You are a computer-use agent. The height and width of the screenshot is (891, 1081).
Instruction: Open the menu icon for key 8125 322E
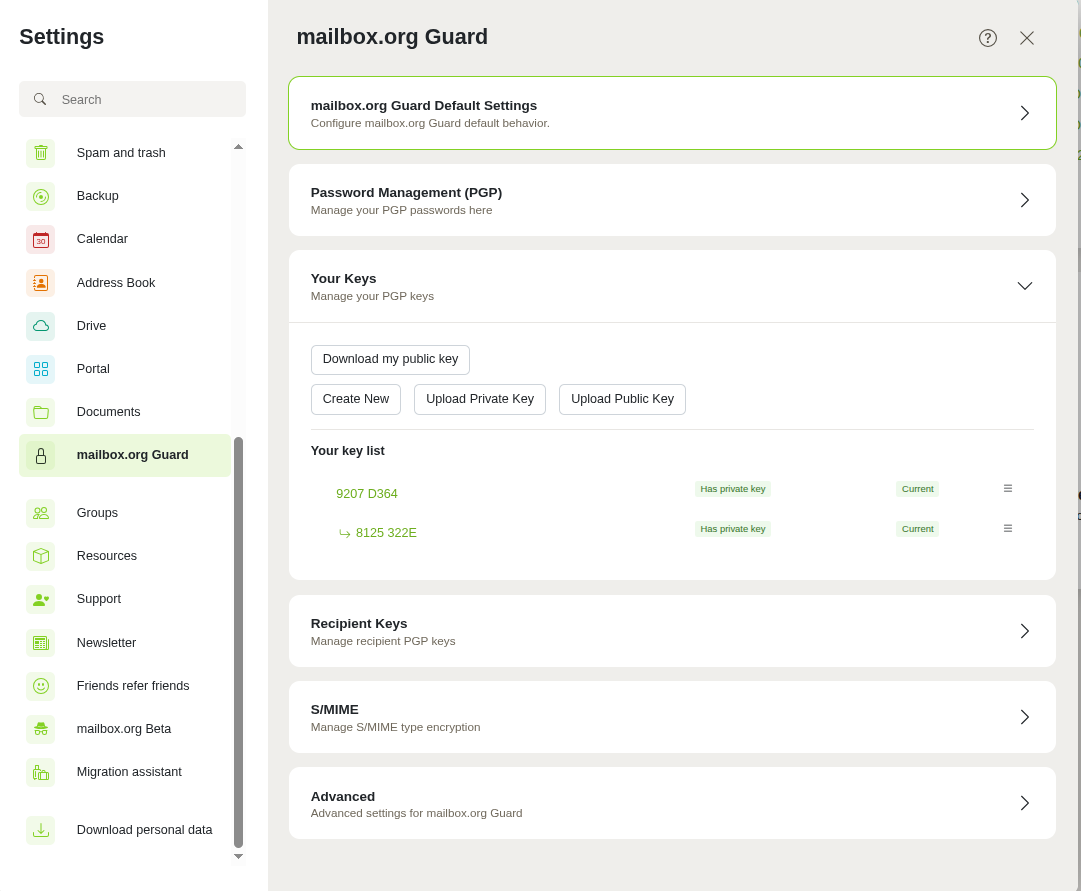[1008, 528]
